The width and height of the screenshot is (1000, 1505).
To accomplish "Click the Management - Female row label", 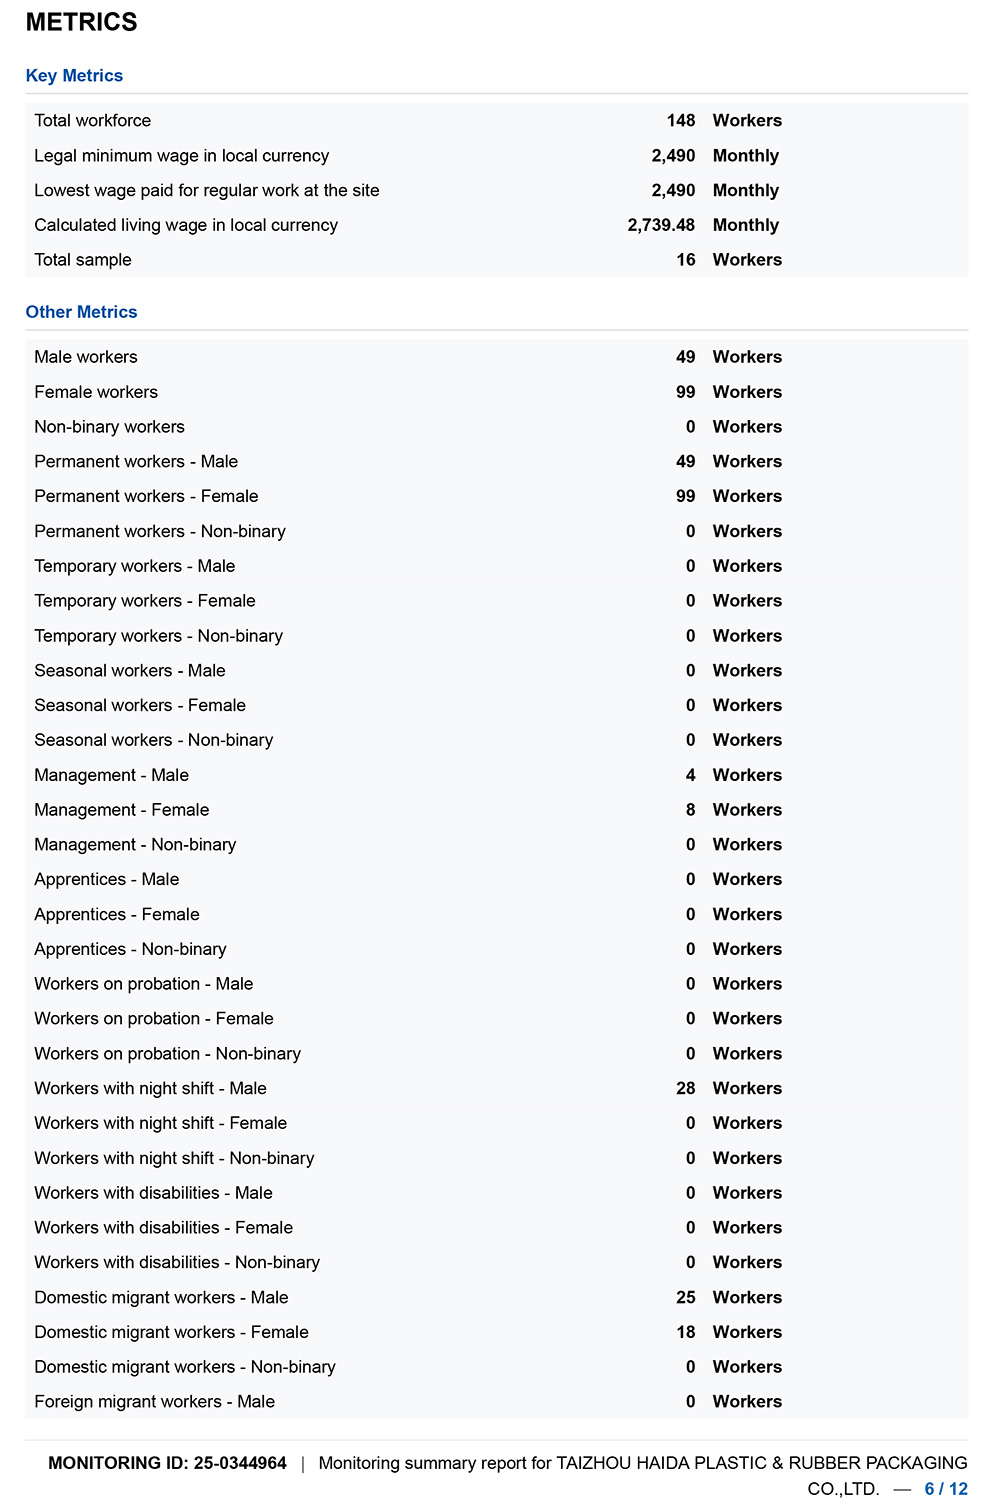I will click(121, 810).
